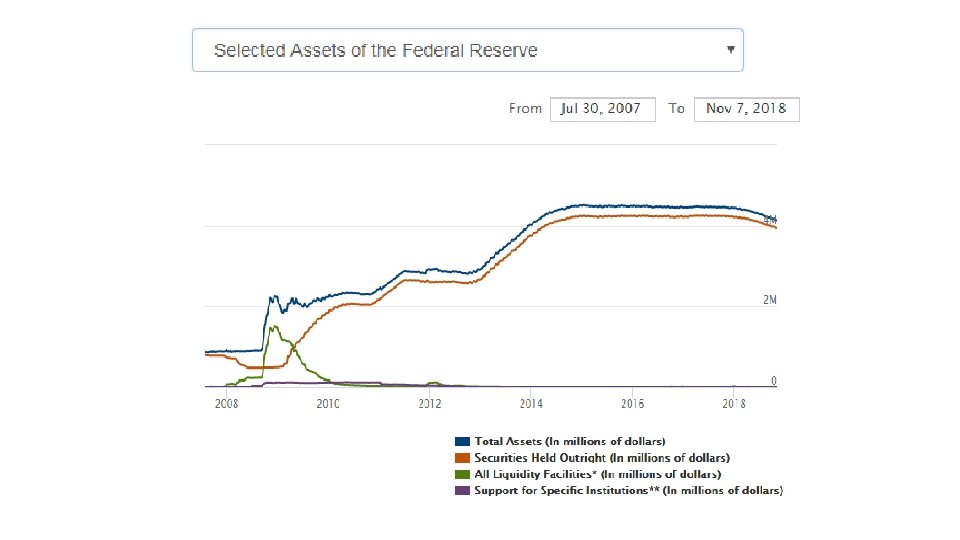The image size is (960, 540).
Task: Click the 2014 x-axis label
Action: (531, 403)
